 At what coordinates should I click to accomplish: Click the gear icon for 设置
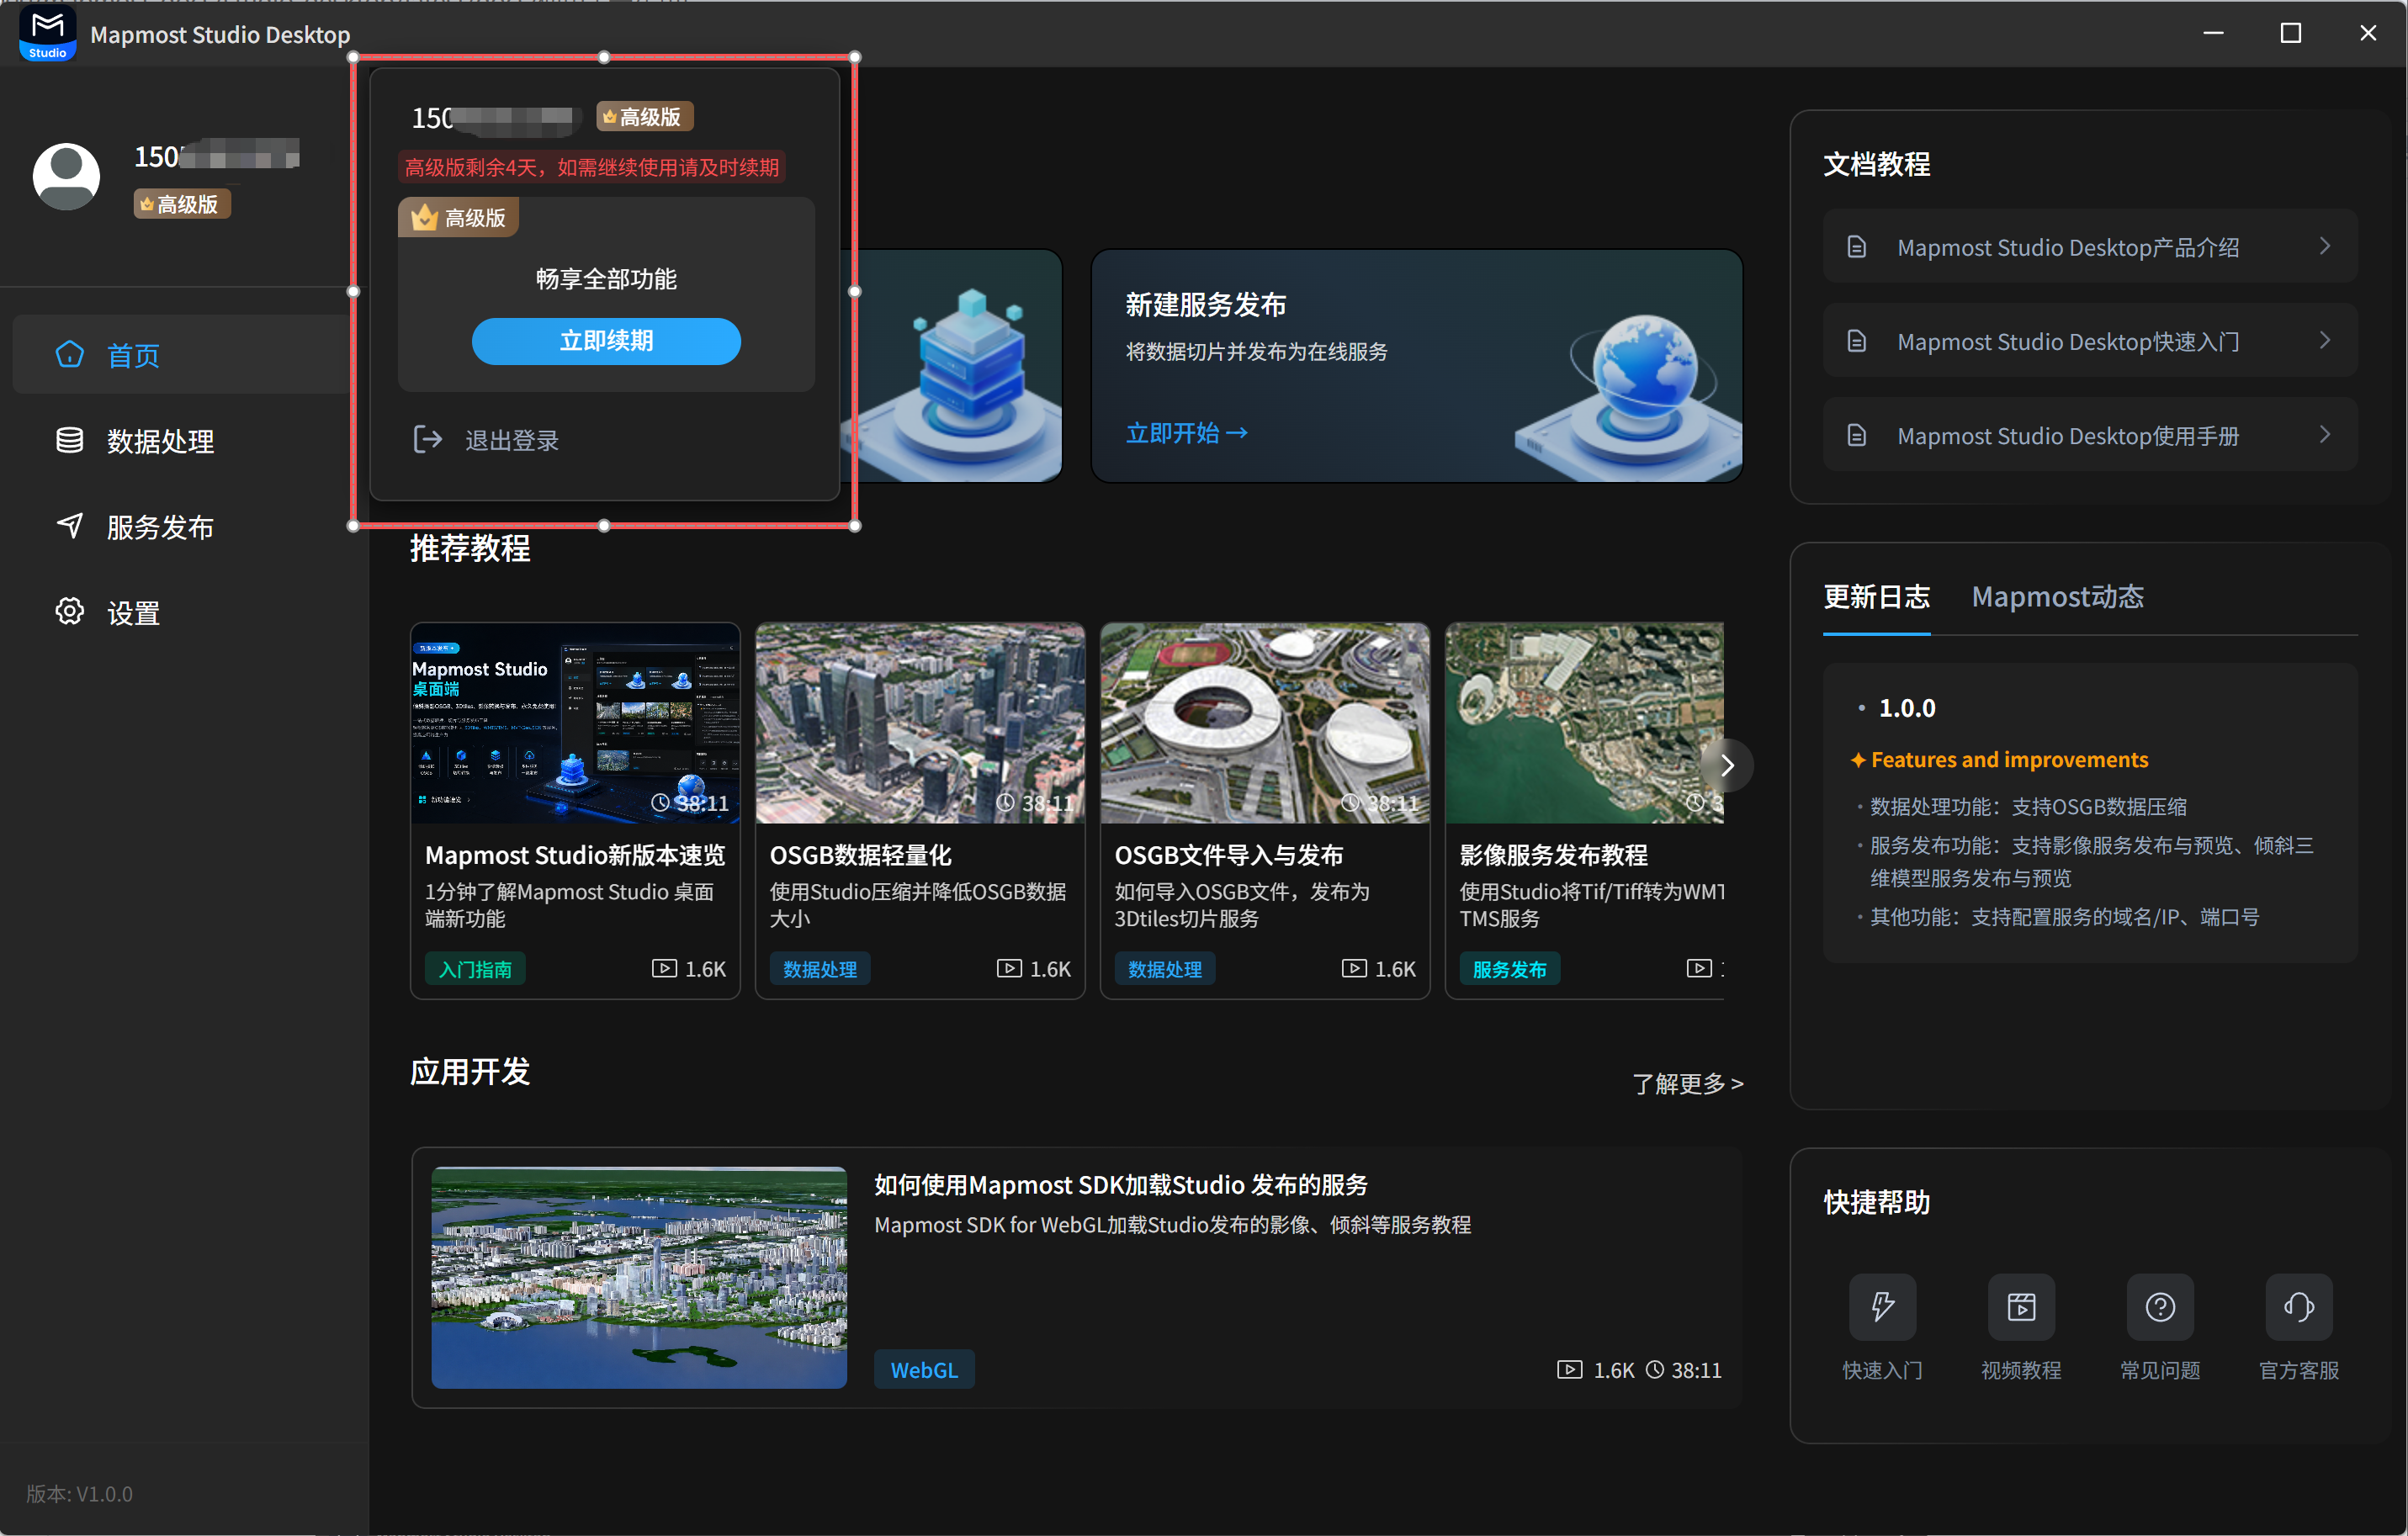point(70,612)
